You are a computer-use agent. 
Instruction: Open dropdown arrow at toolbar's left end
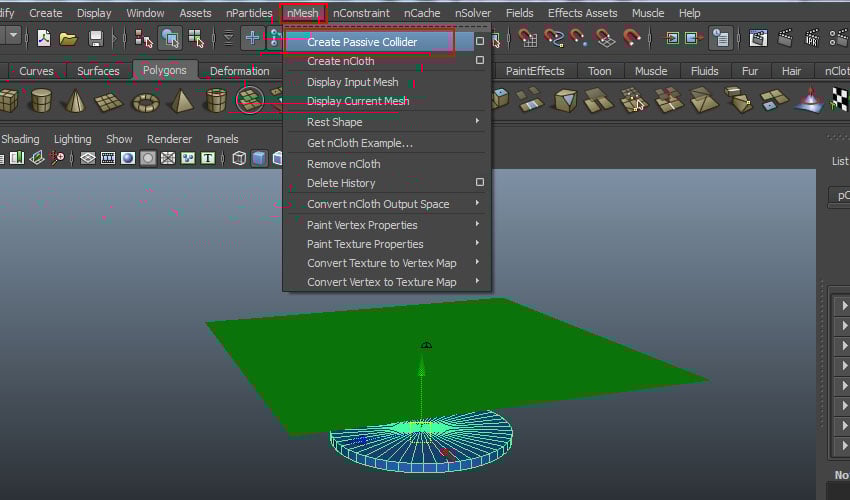coord(14,36)
